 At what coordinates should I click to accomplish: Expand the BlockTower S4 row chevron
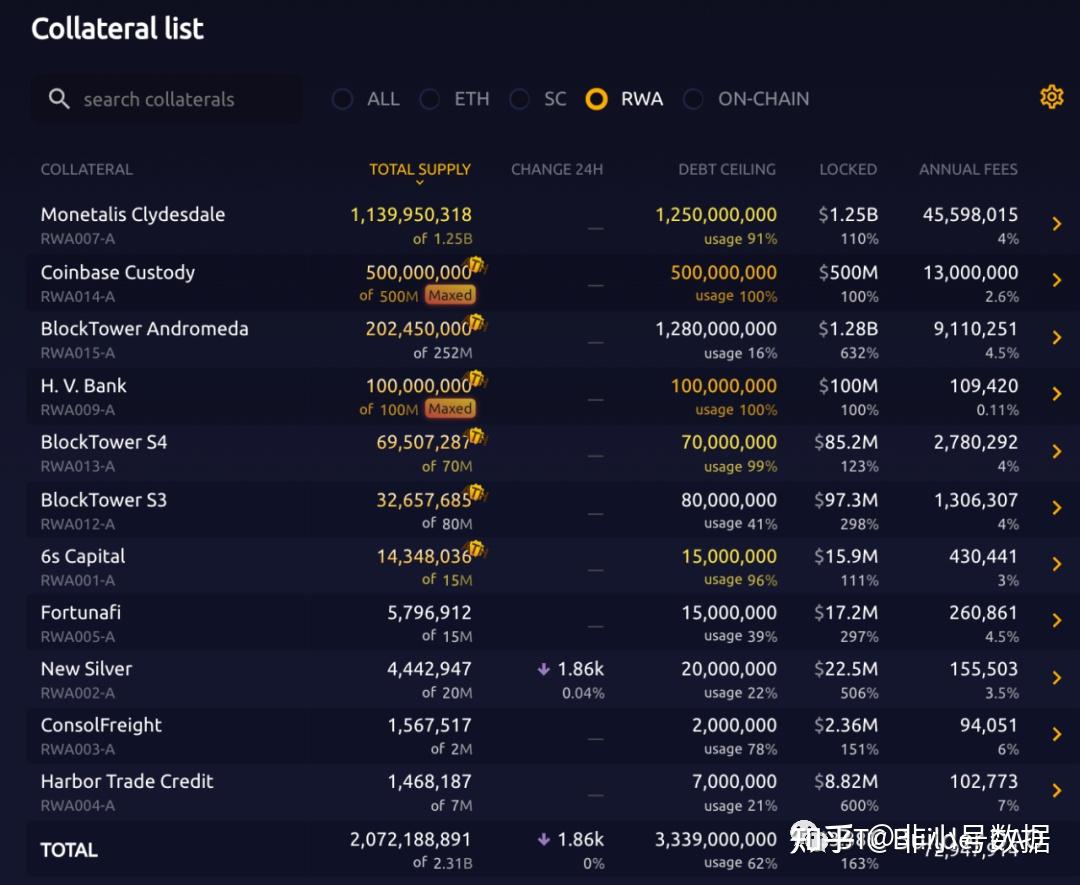tap(1057, 451)
